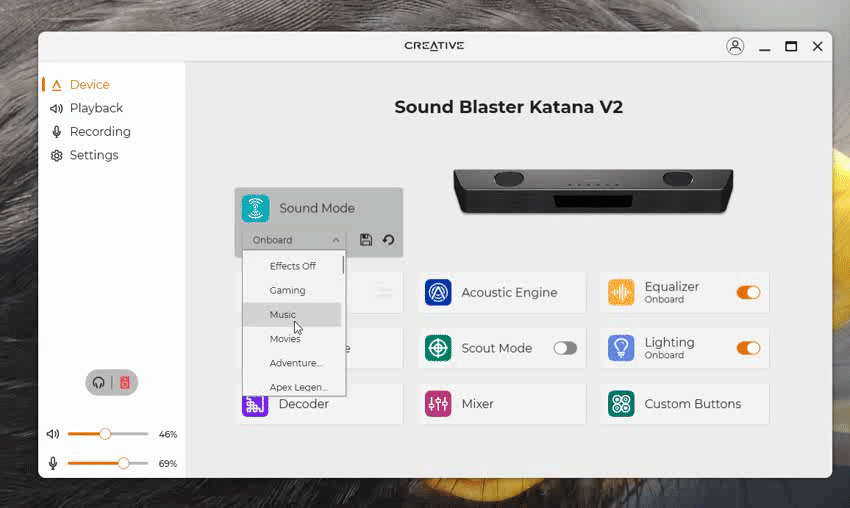Click the Katana V2 soundbar image

click(593, 190)
